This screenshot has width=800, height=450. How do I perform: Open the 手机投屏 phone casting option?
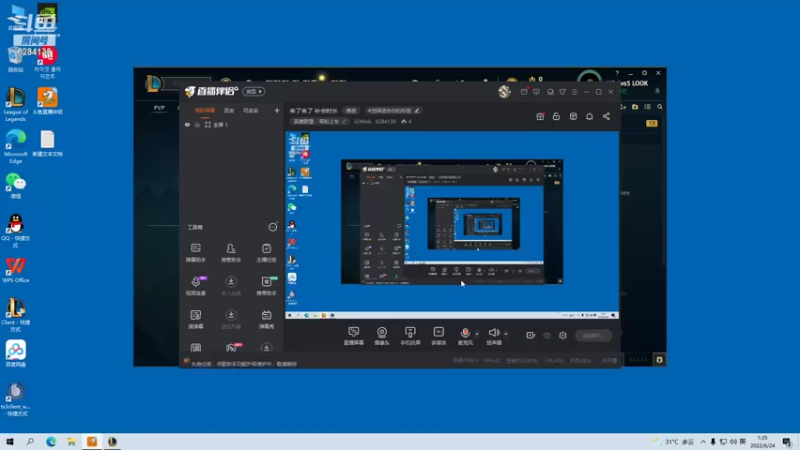coord(410,336)
